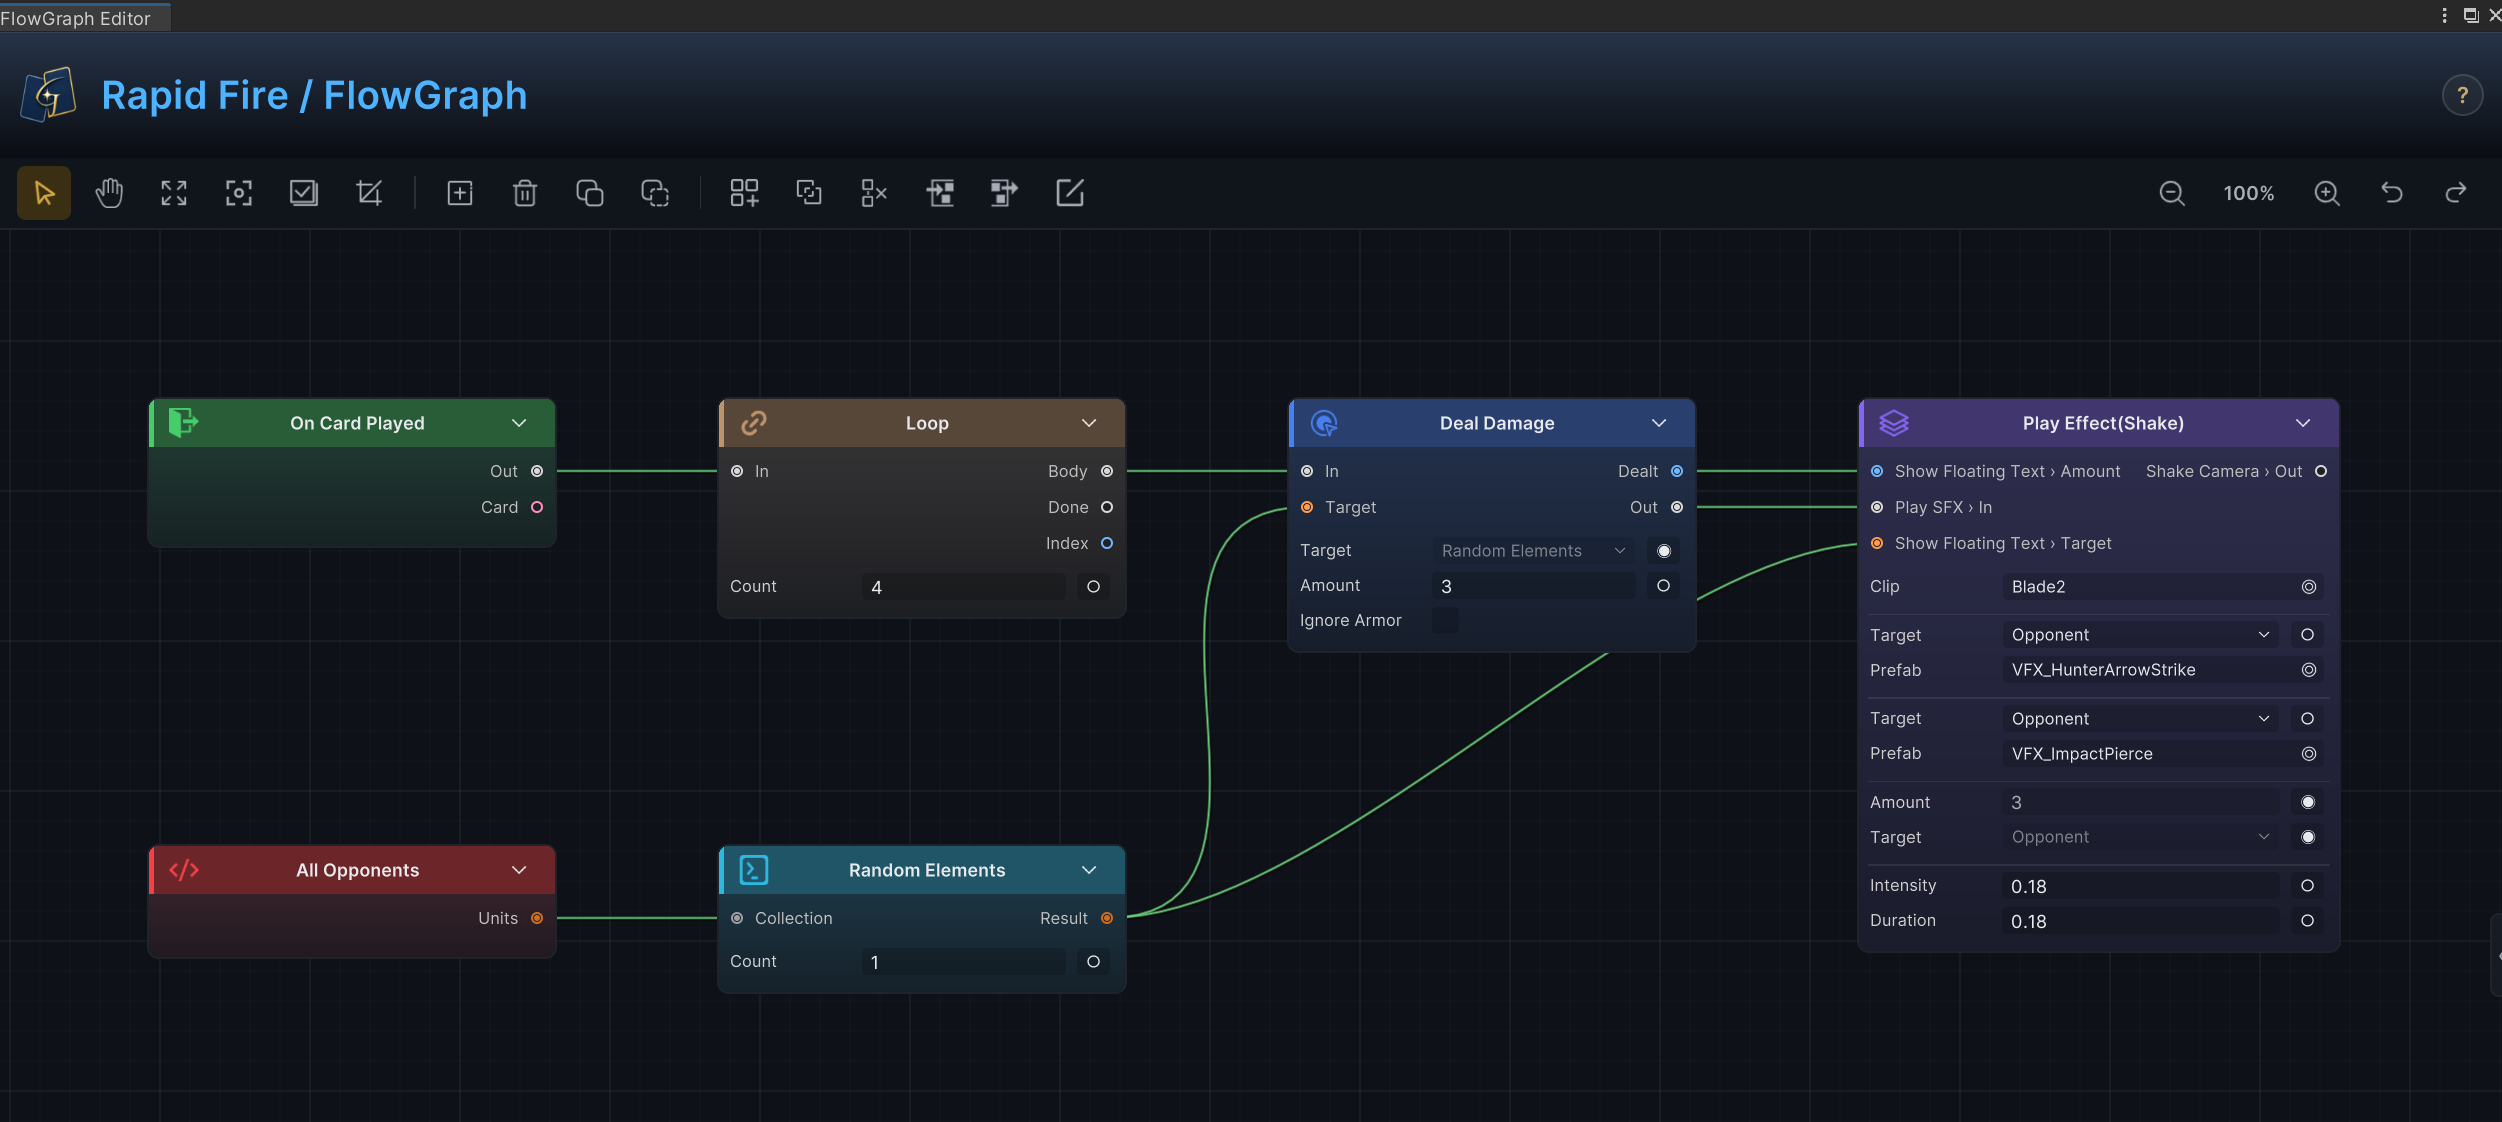This screenshot has height=1122, width=2502.
Task: Activate the hand pan tool
Action: pos(109,193)
